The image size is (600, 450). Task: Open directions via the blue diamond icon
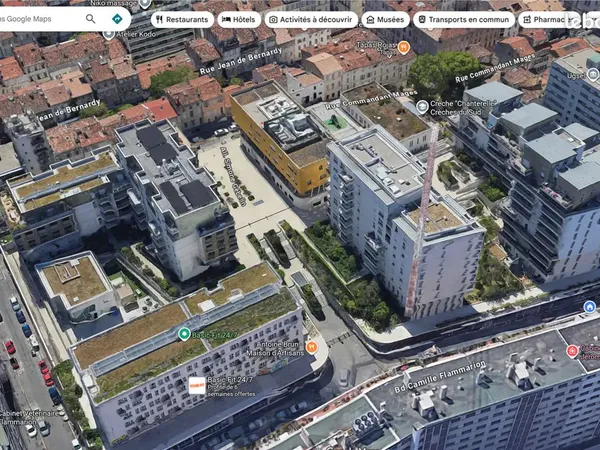coord(117,19)
